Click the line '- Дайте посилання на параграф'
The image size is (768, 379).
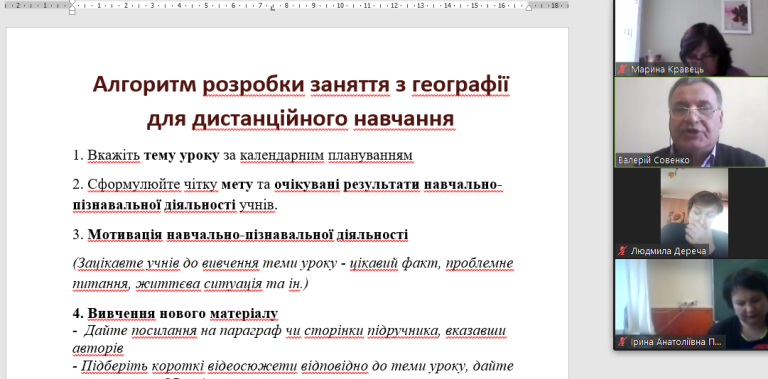[x=289, y=332]
